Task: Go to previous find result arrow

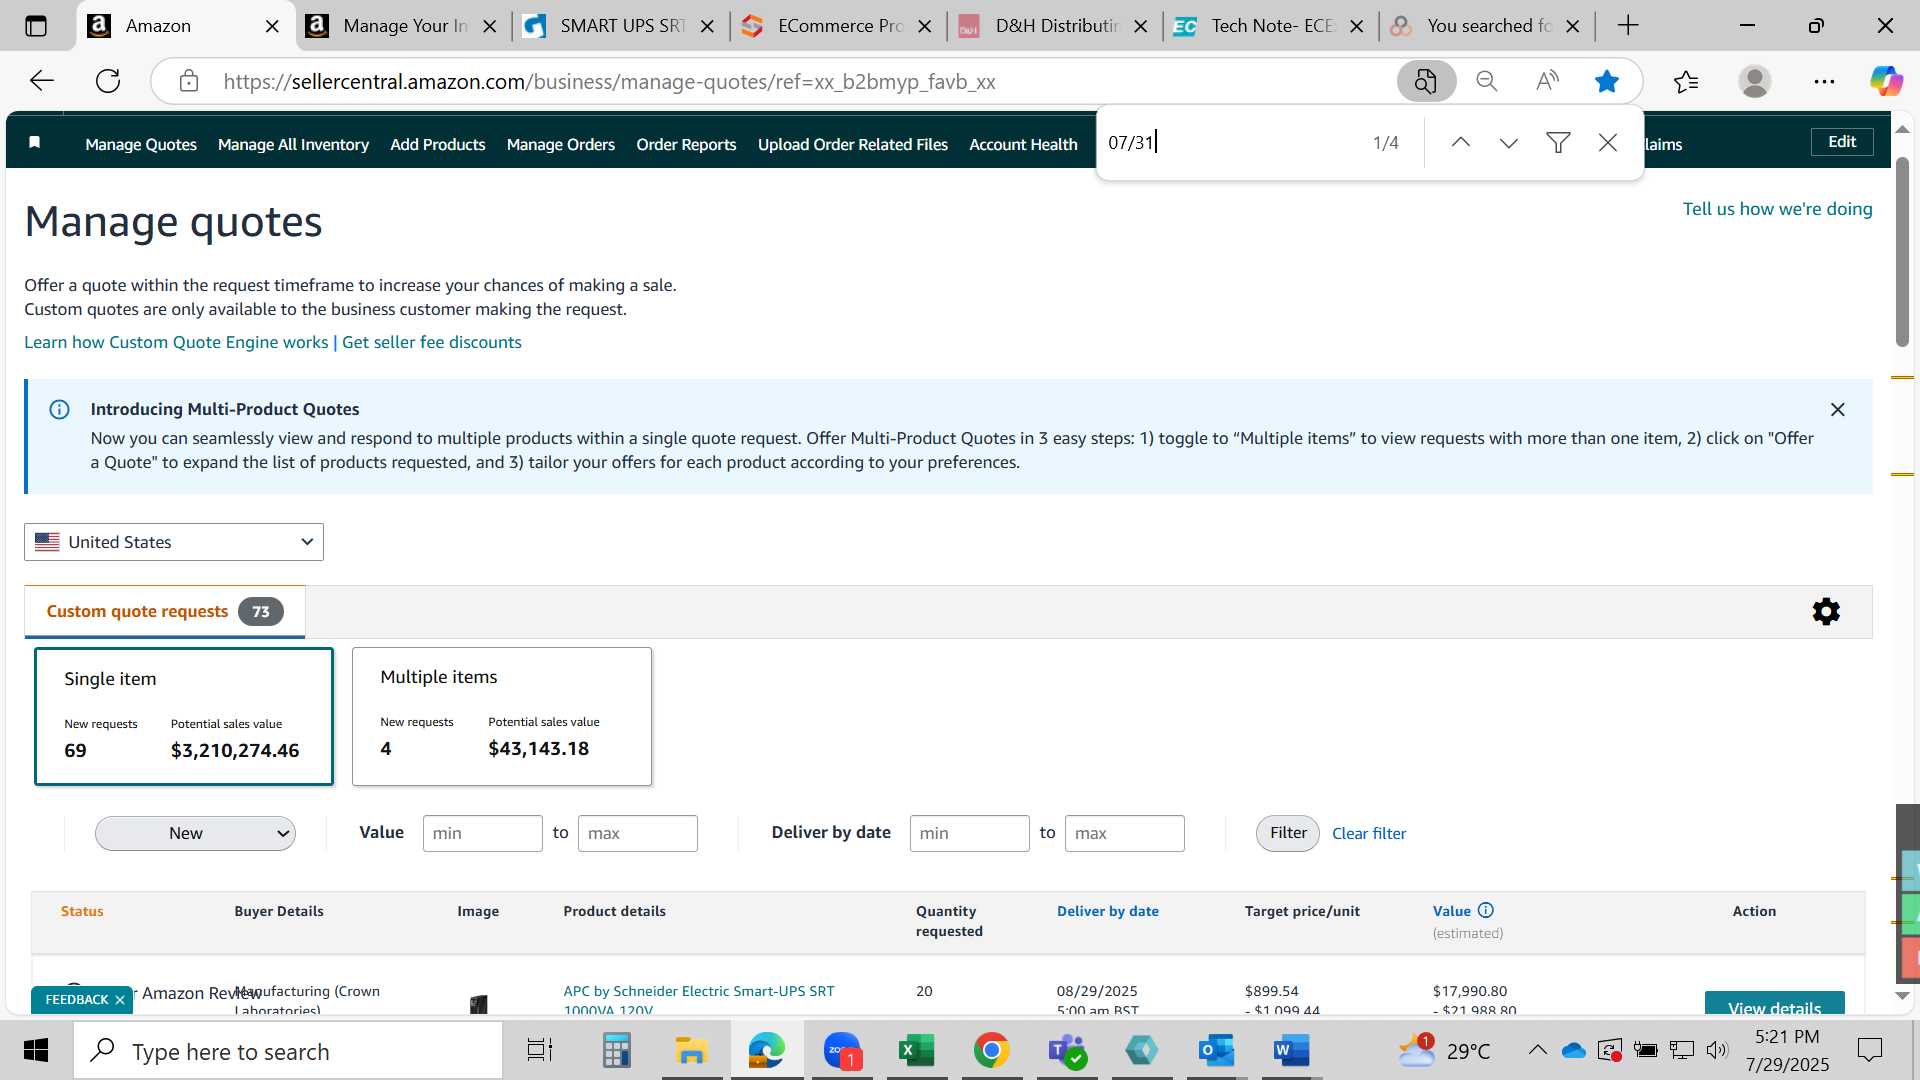Action: (1461, 143)
